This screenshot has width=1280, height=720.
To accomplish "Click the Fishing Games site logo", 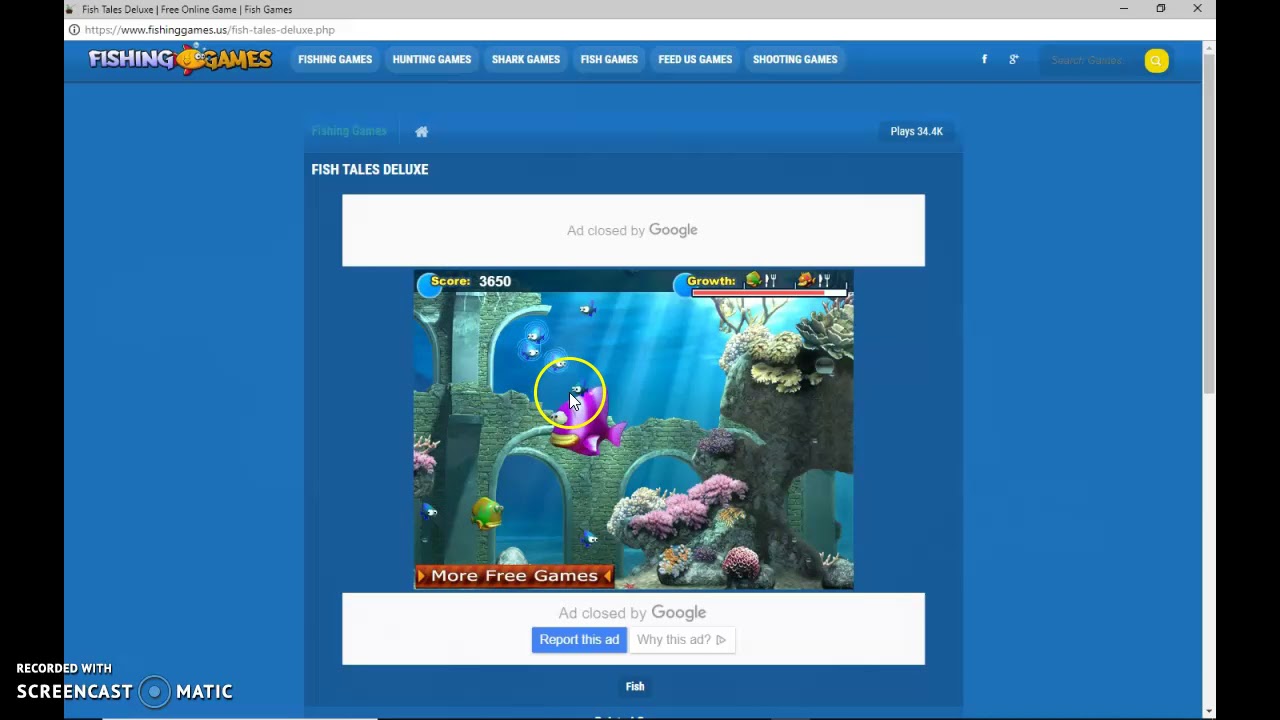I will (x=180, y=59).
